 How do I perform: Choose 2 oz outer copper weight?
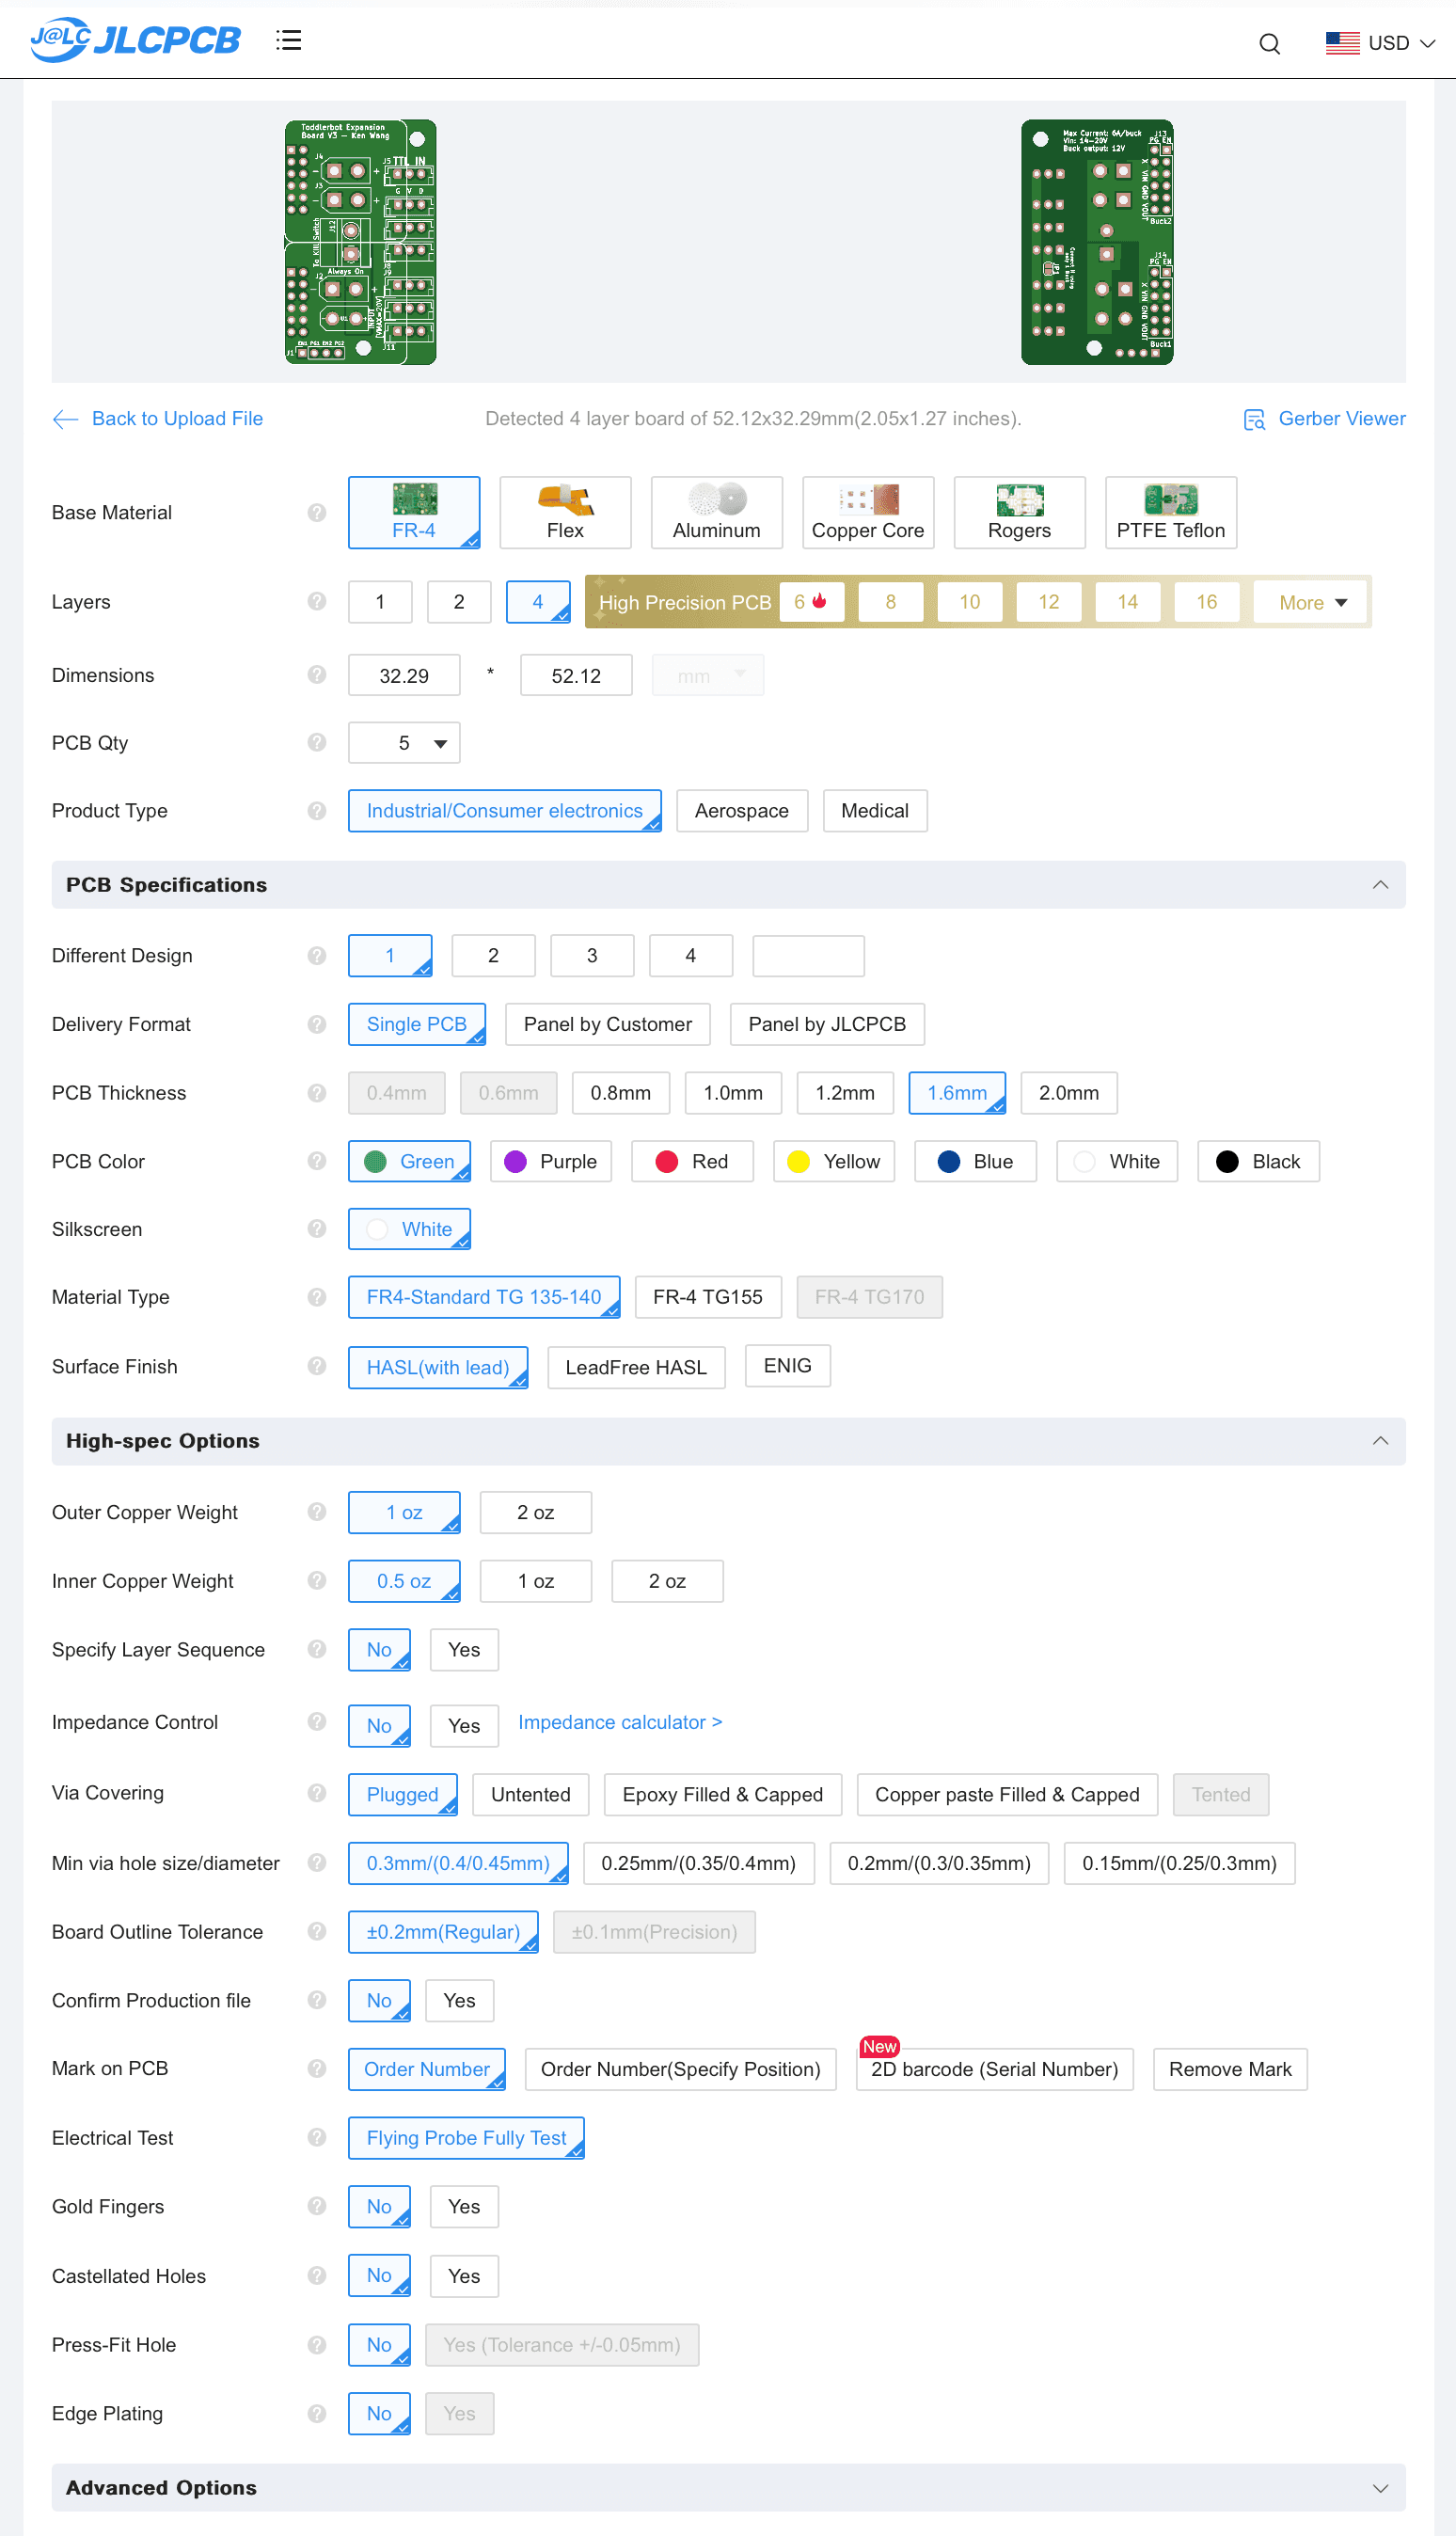click(535, 1513)
